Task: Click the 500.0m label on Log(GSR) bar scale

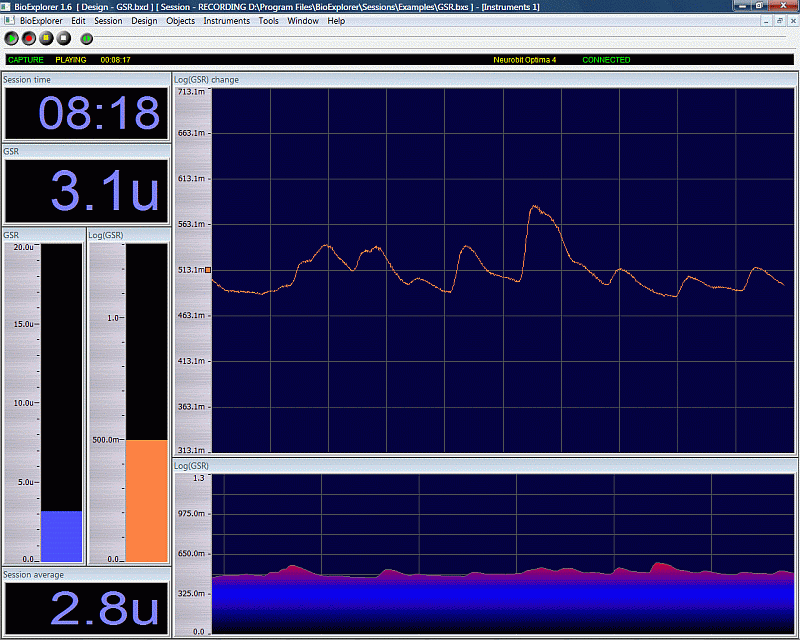Action: [x=106, y=440]
